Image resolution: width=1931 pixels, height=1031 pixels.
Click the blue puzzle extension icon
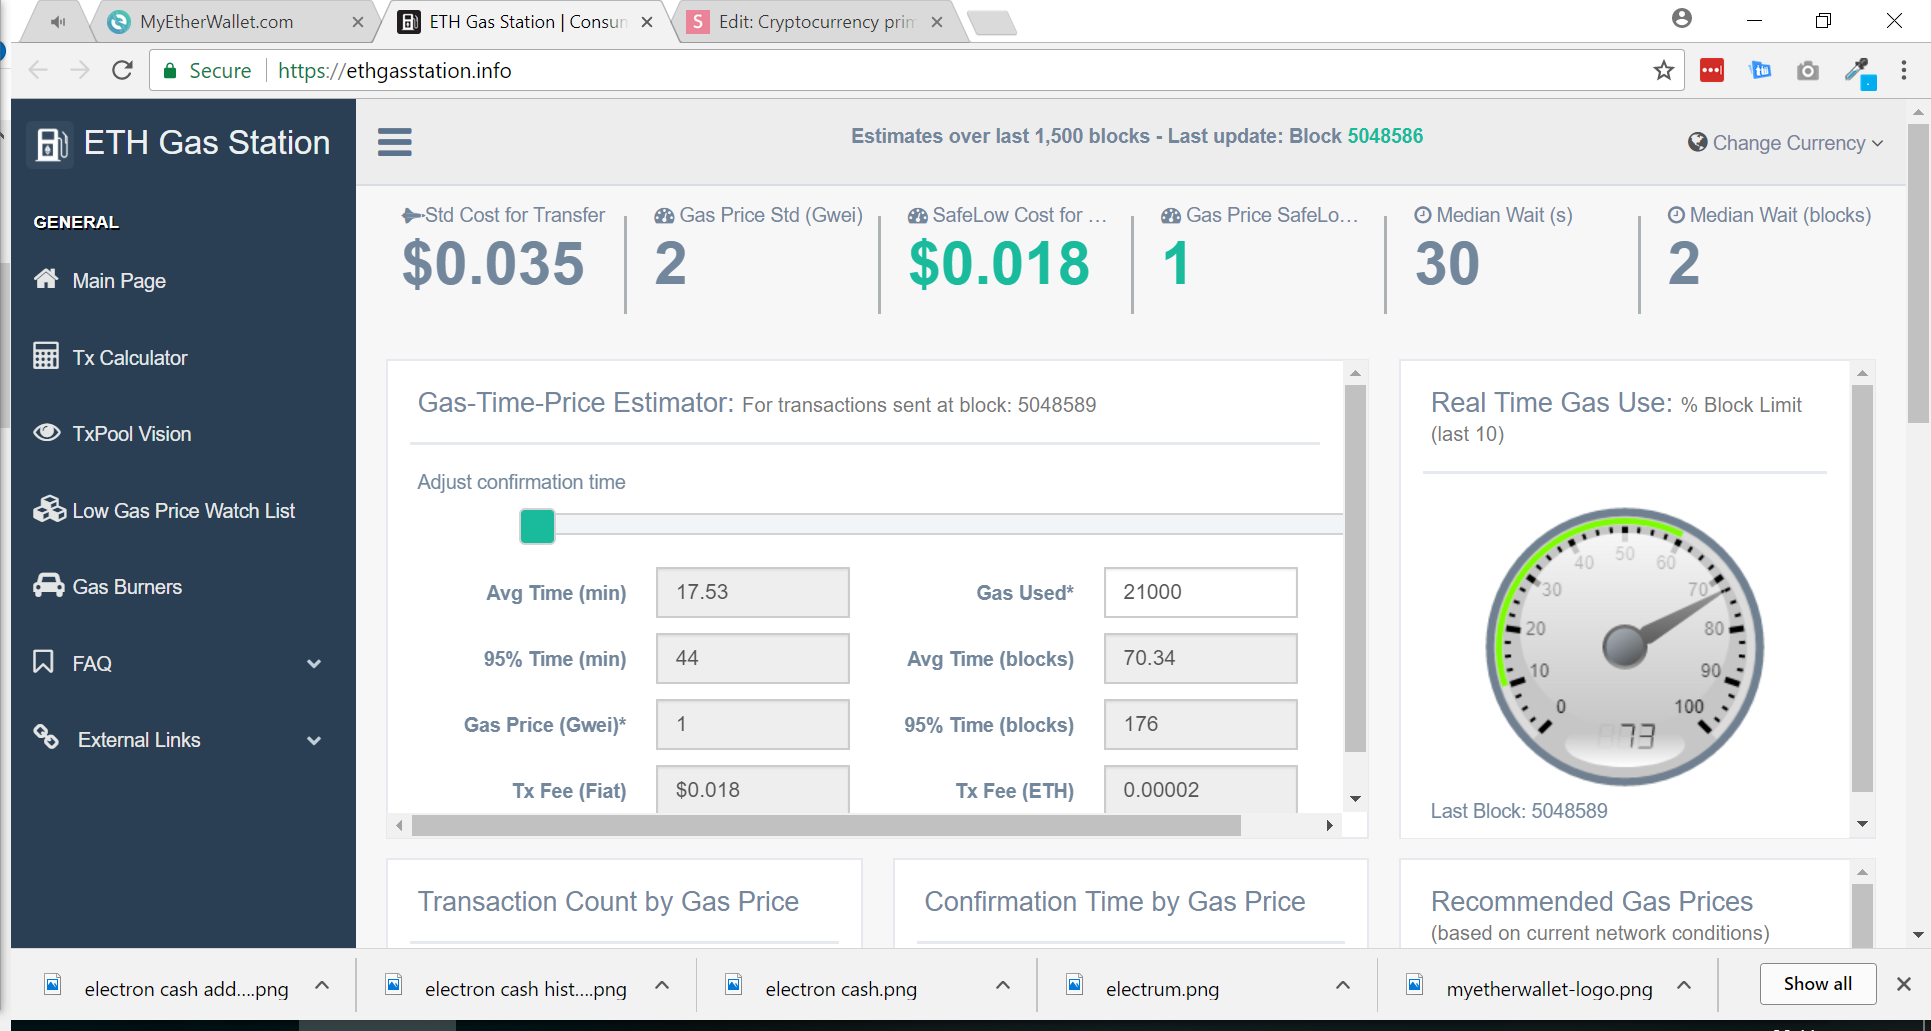pos(1760,70)
